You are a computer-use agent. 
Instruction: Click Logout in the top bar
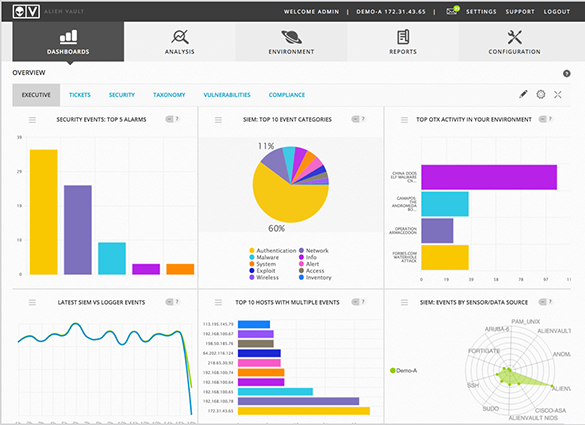[557, 12]
